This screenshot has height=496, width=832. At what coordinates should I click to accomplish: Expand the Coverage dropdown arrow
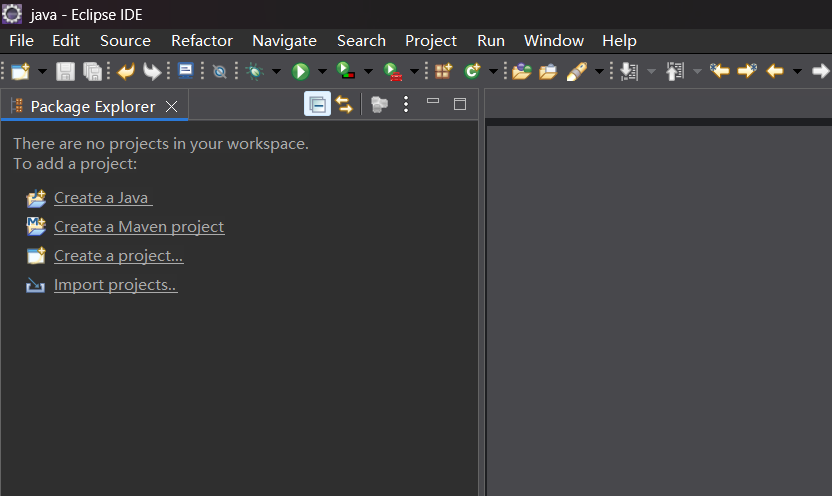(x=368, y=71)
